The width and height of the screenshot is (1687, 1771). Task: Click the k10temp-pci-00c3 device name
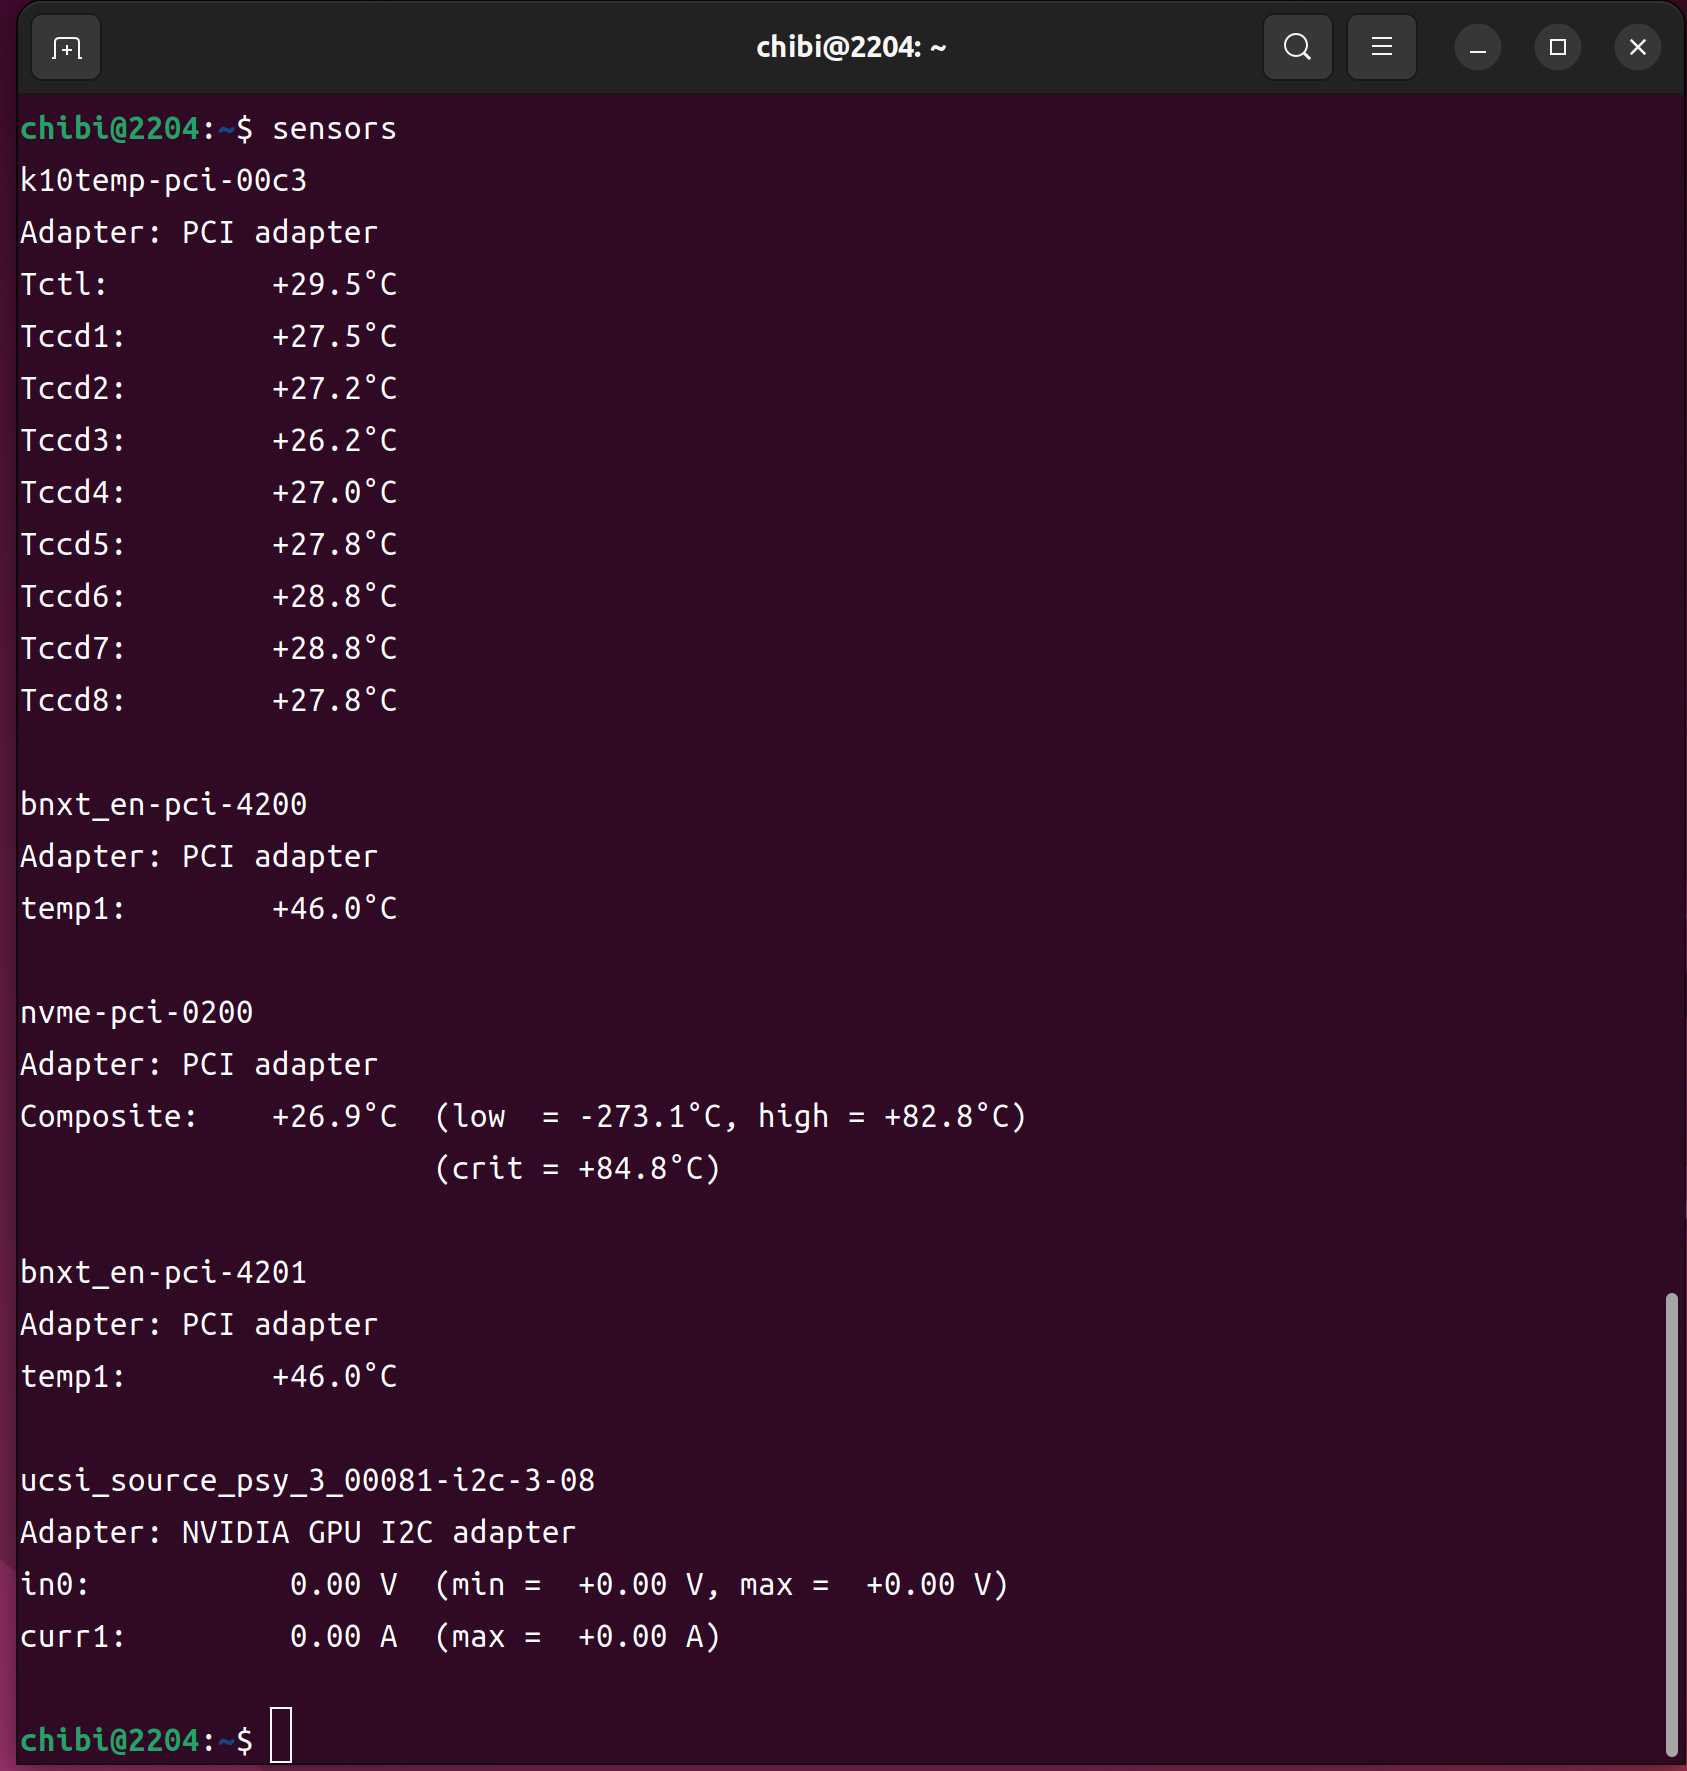pos(163,181)
